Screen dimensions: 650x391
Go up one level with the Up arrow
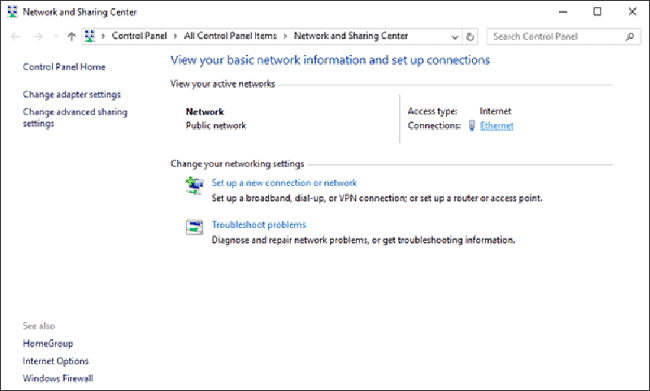pos(71,36)
